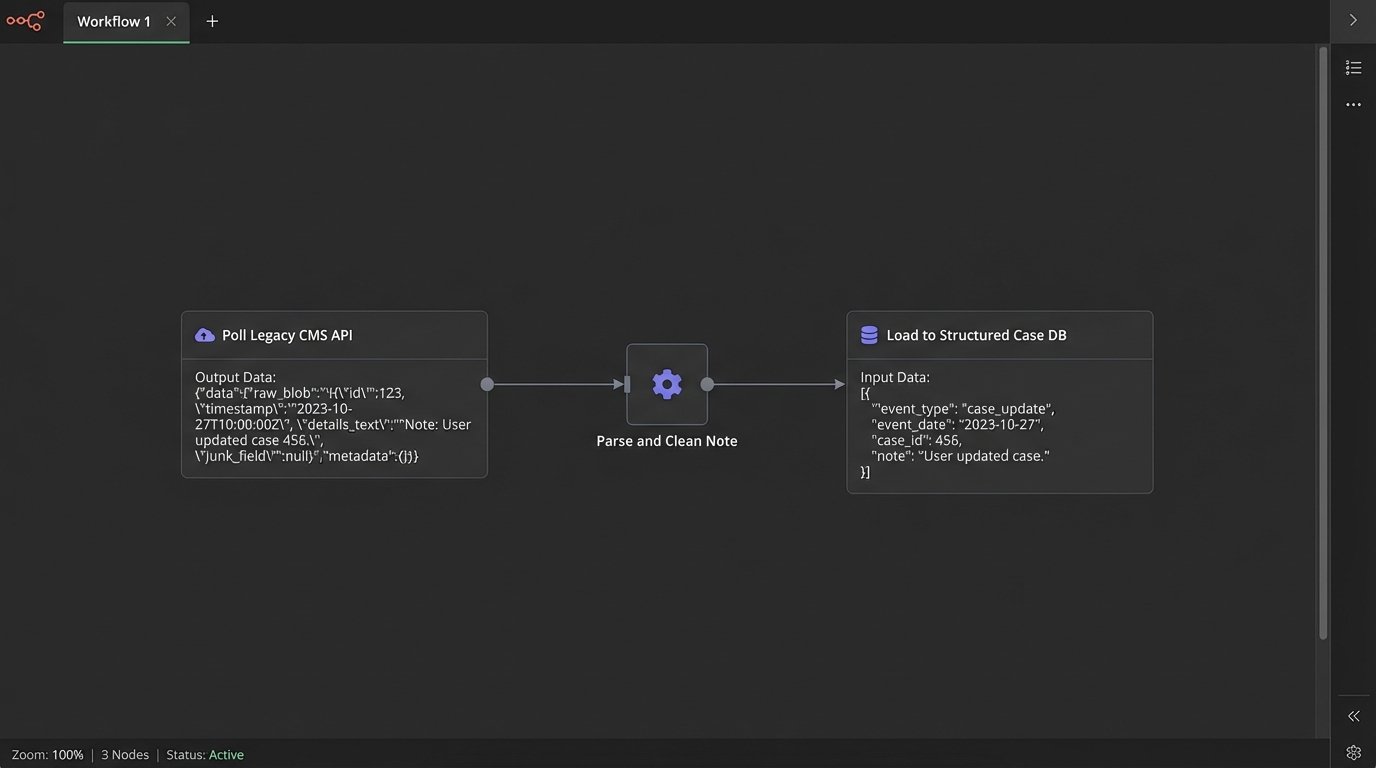Toggle the Active workflow status
This screenshot has height=768, width=1376.
tap(226, 755)
